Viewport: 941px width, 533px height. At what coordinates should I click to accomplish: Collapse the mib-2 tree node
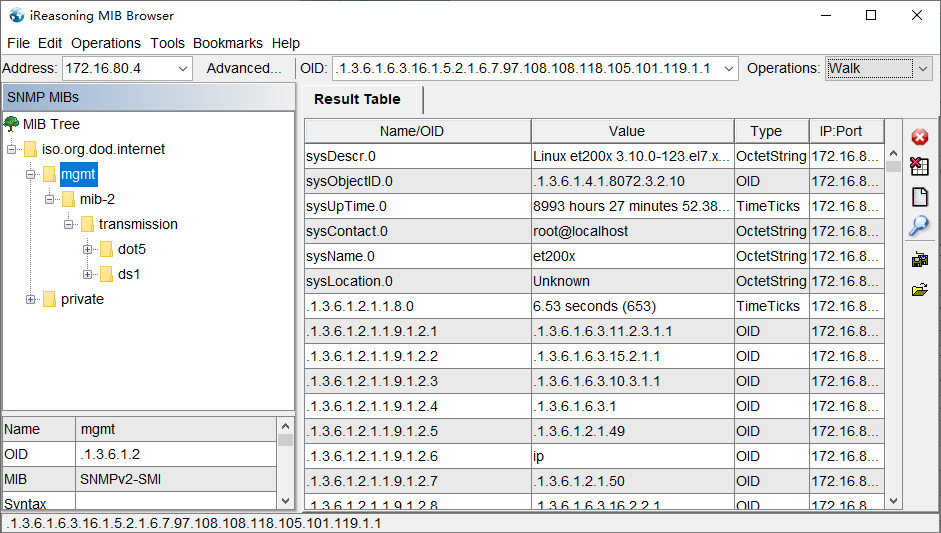(x=50, y=199)
